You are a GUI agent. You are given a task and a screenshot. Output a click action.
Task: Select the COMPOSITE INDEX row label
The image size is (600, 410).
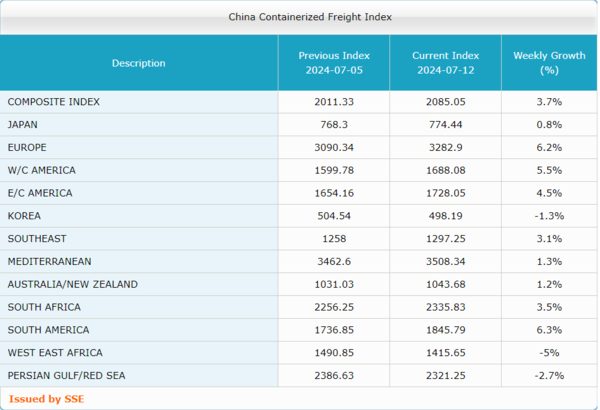point(53,102)
